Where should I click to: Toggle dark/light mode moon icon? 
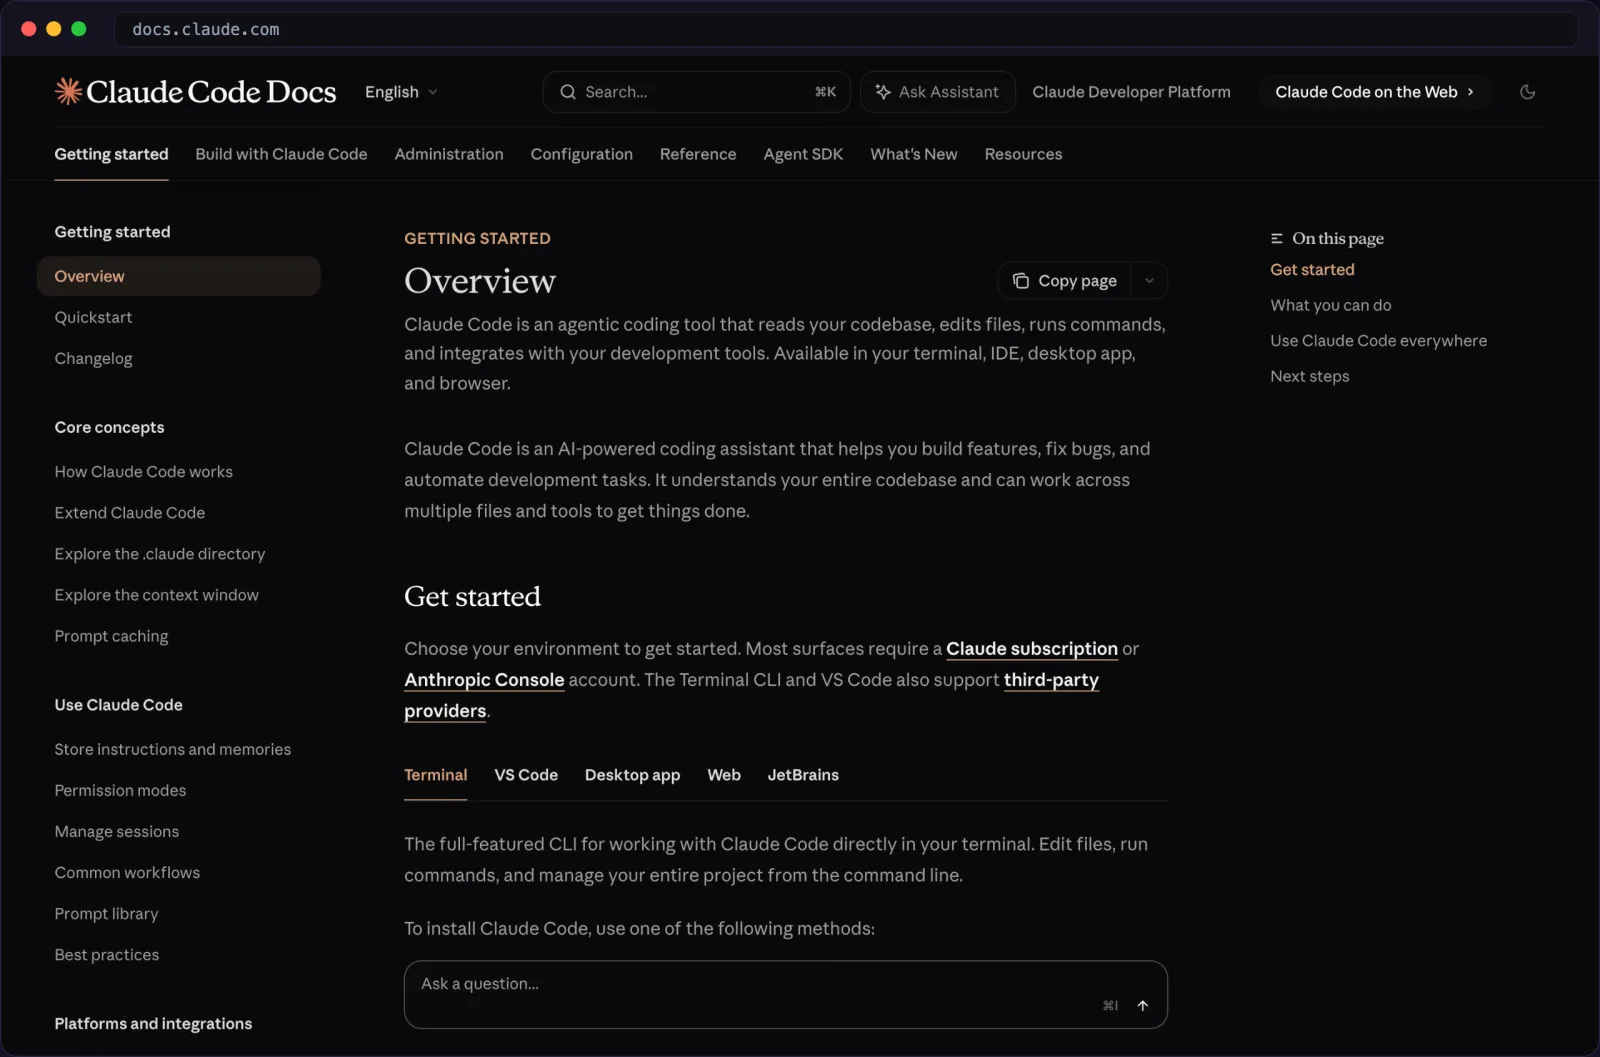[1527, 92]
